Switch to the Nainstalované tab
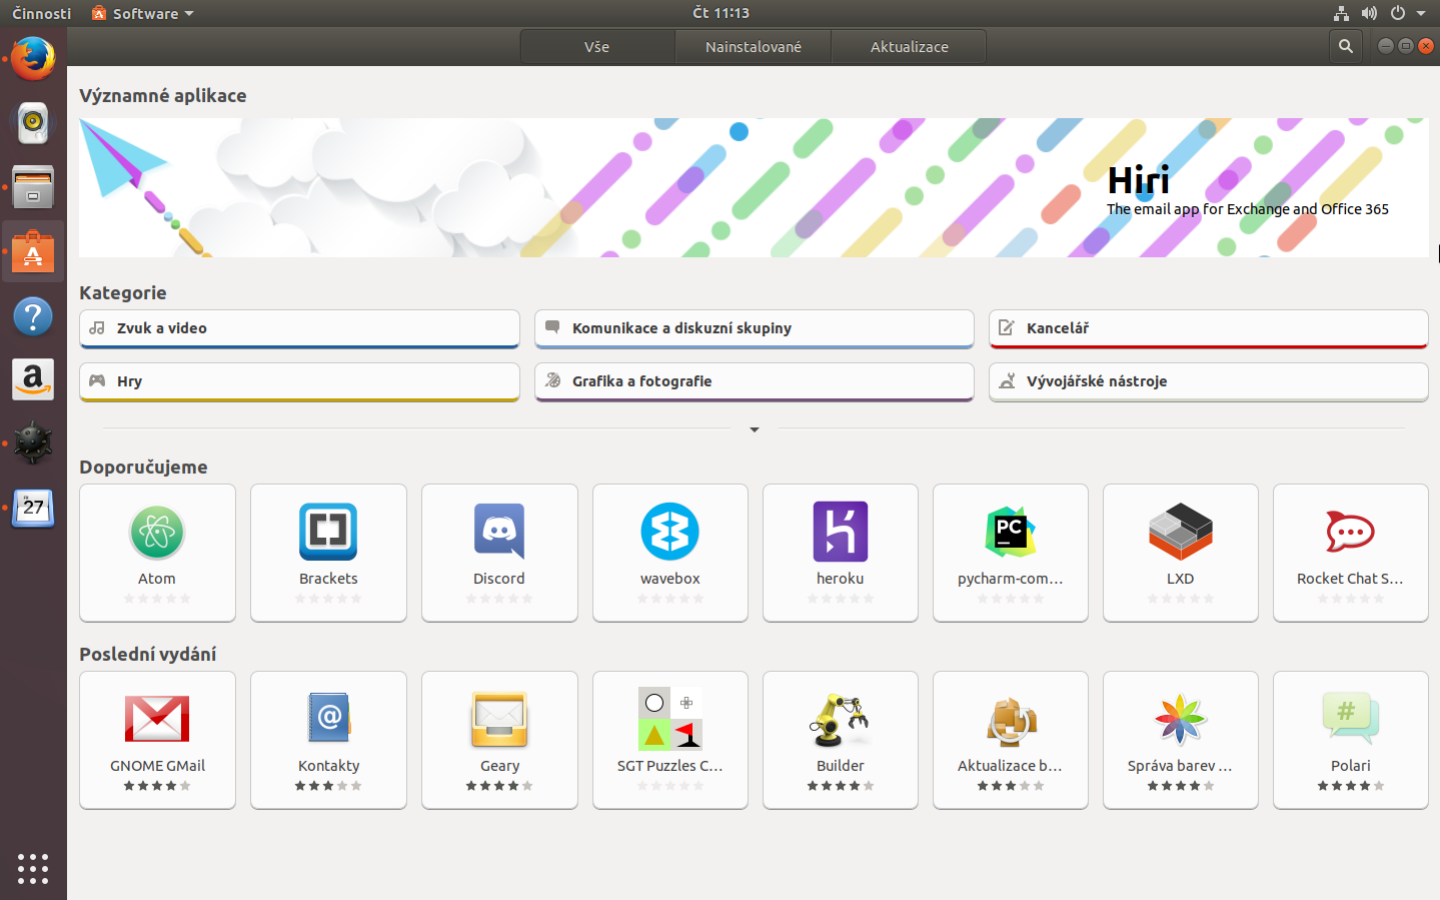1440x900 pixels. (753, 46)
